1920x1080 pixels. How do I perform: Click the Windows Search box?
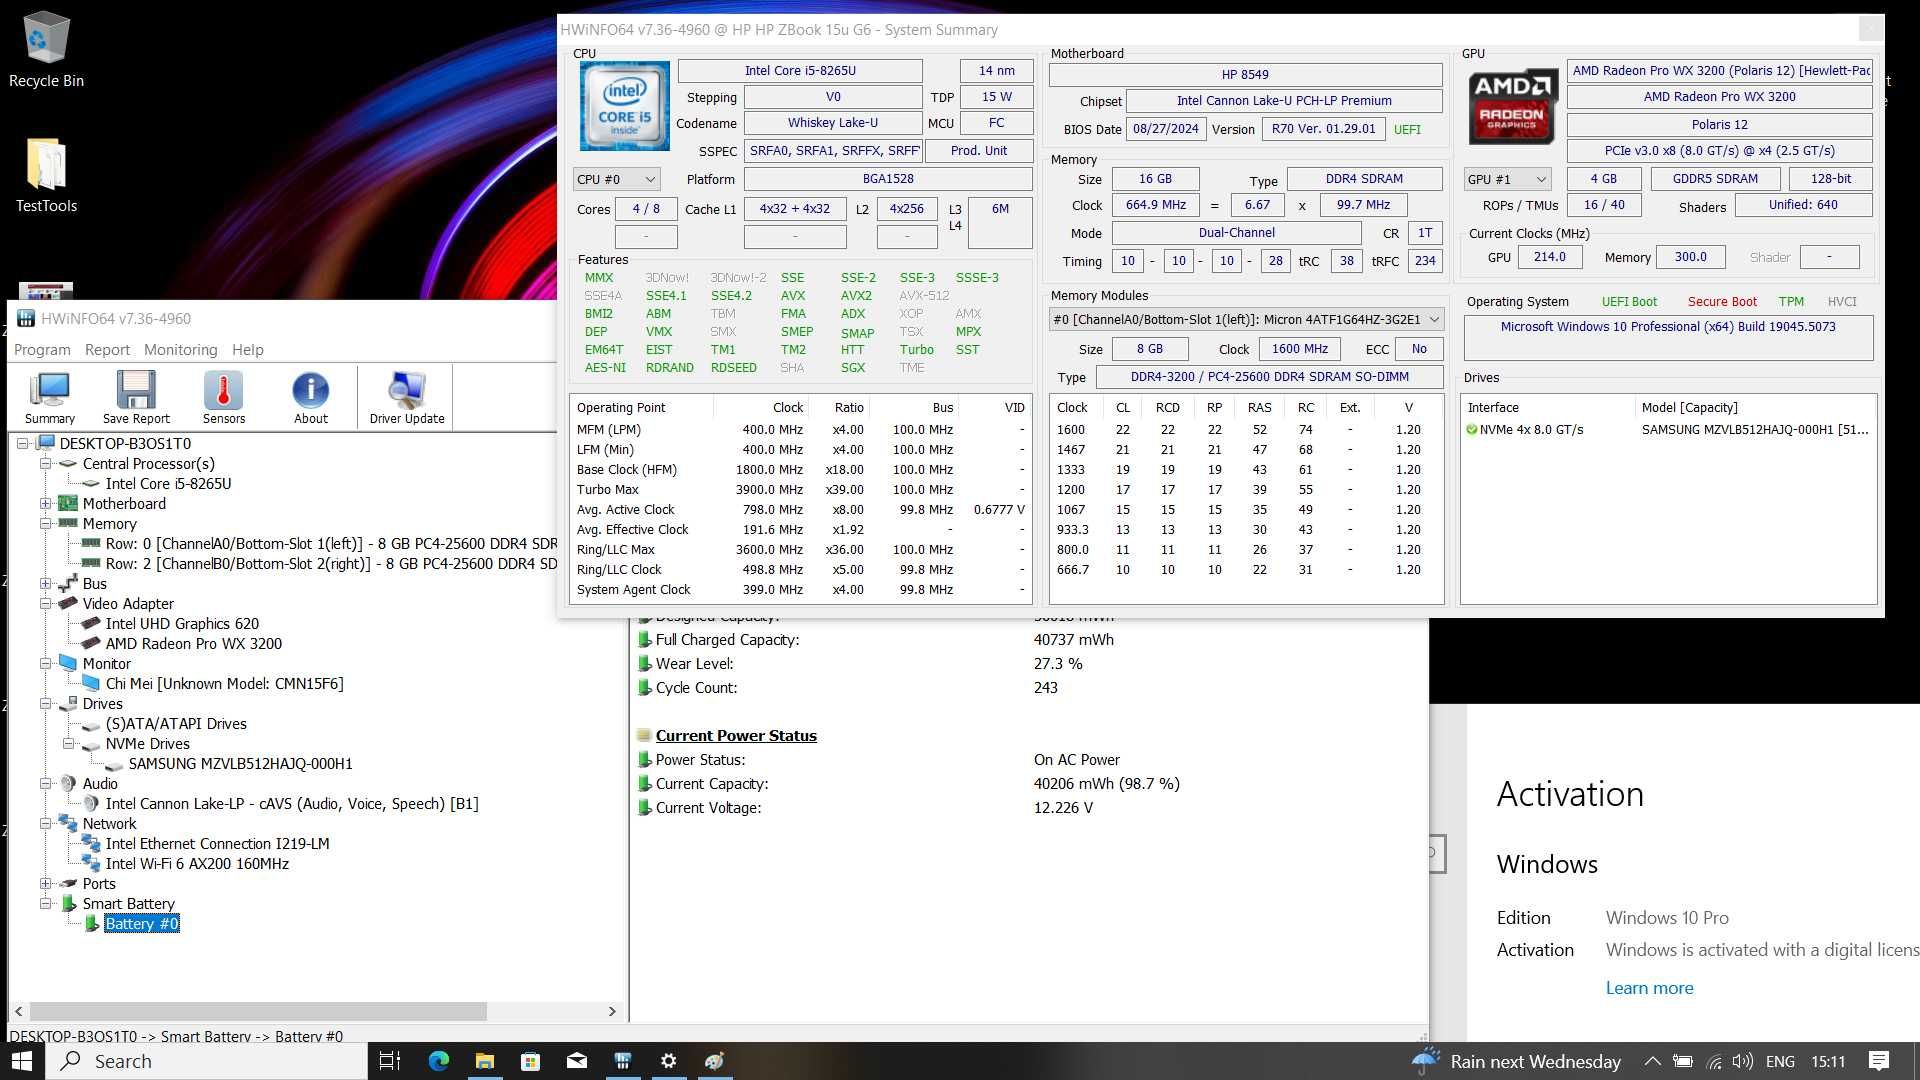(x=207, y=1061)
